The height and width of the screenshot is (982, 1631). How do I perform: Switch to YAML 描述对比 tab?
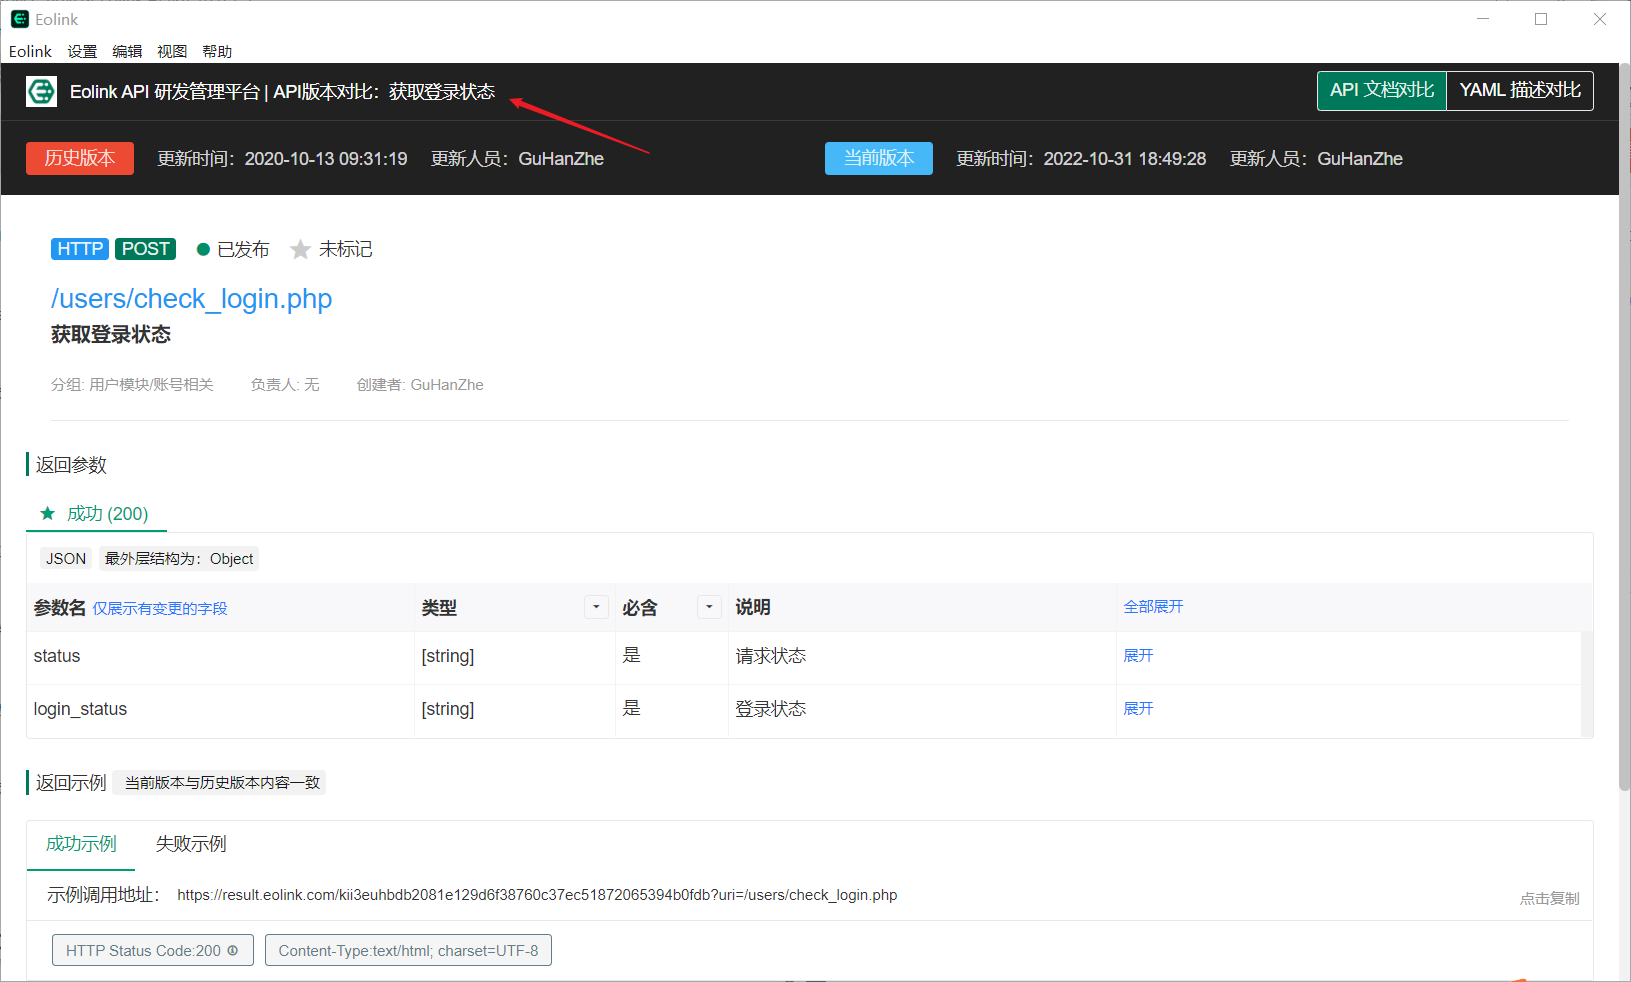[1520, 91]
